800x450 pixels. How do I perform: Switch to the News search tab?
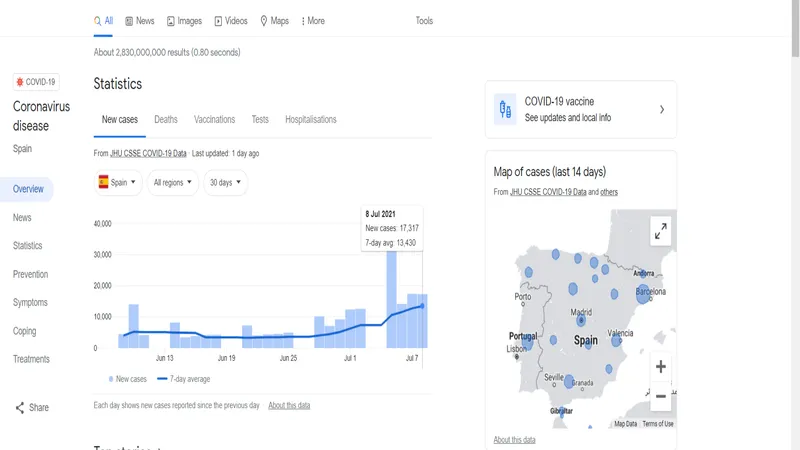(140, 21)
